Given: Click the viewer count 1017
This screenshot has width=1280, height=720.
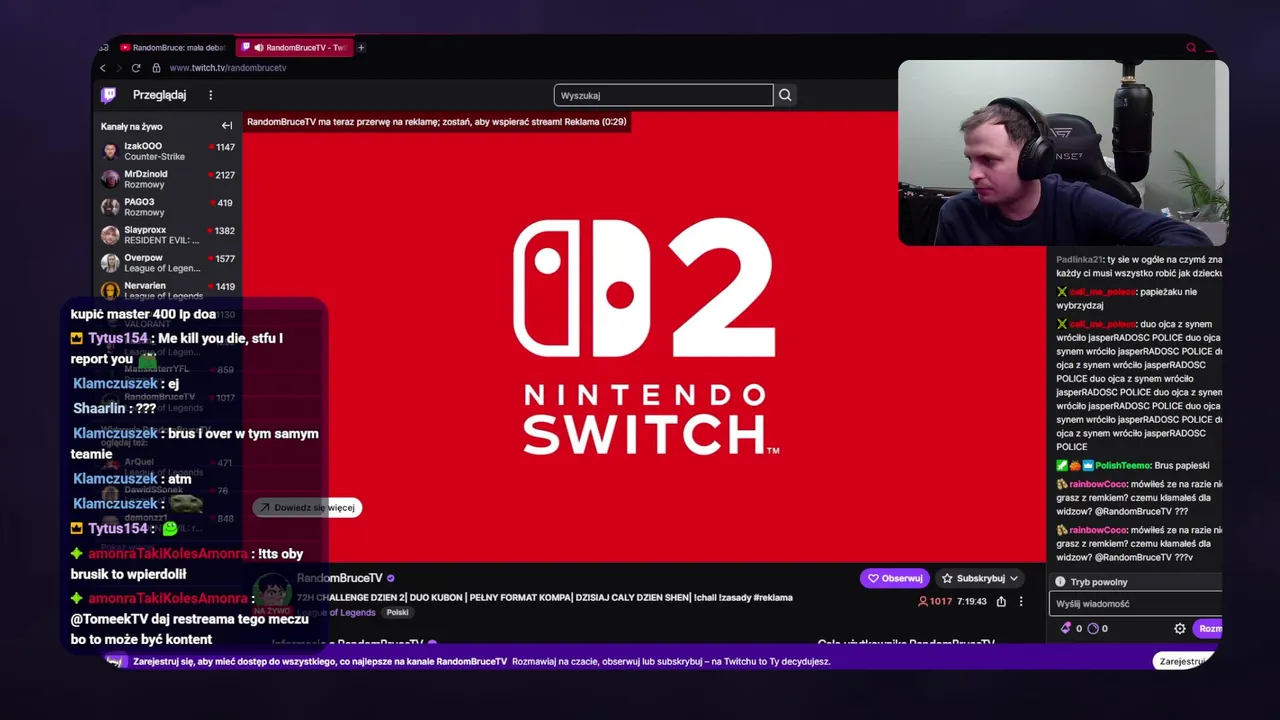Looking at the screenshot, I should point(941,601).
